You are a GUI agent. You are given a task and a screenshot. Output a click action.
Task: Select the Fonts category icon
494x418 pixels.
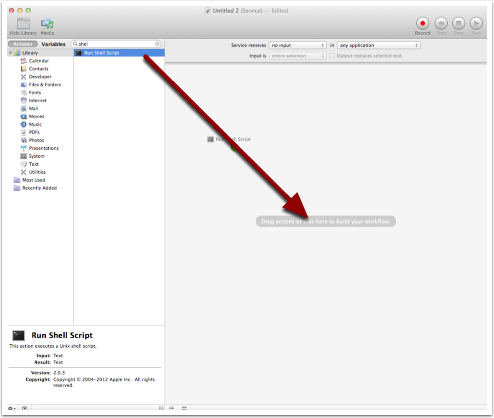[x=23, y=93]
